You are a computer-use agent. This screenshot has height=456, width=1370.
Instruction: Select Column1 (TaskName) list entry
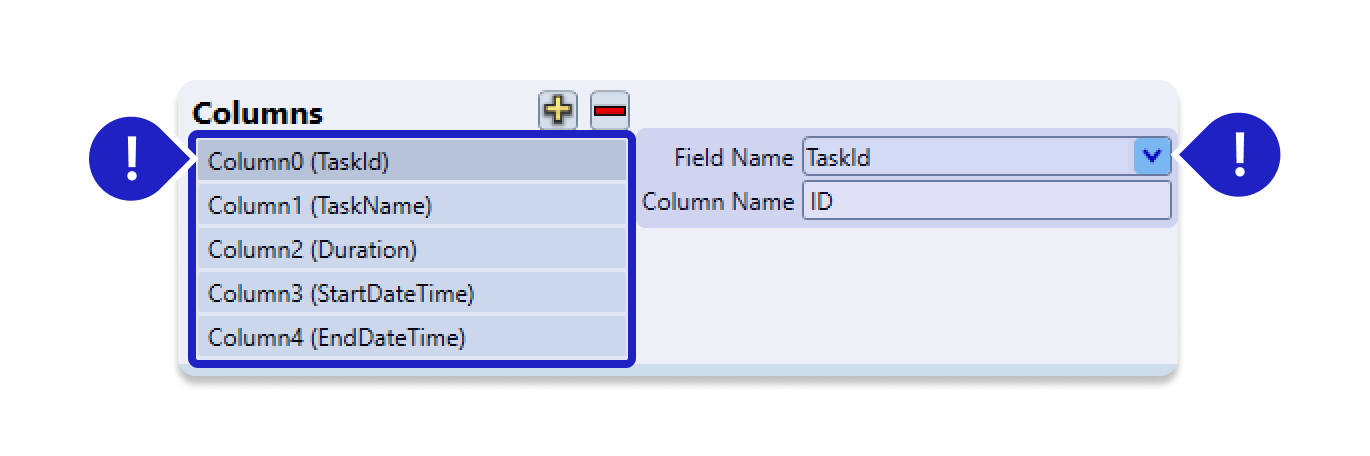[x=411, y=205]
